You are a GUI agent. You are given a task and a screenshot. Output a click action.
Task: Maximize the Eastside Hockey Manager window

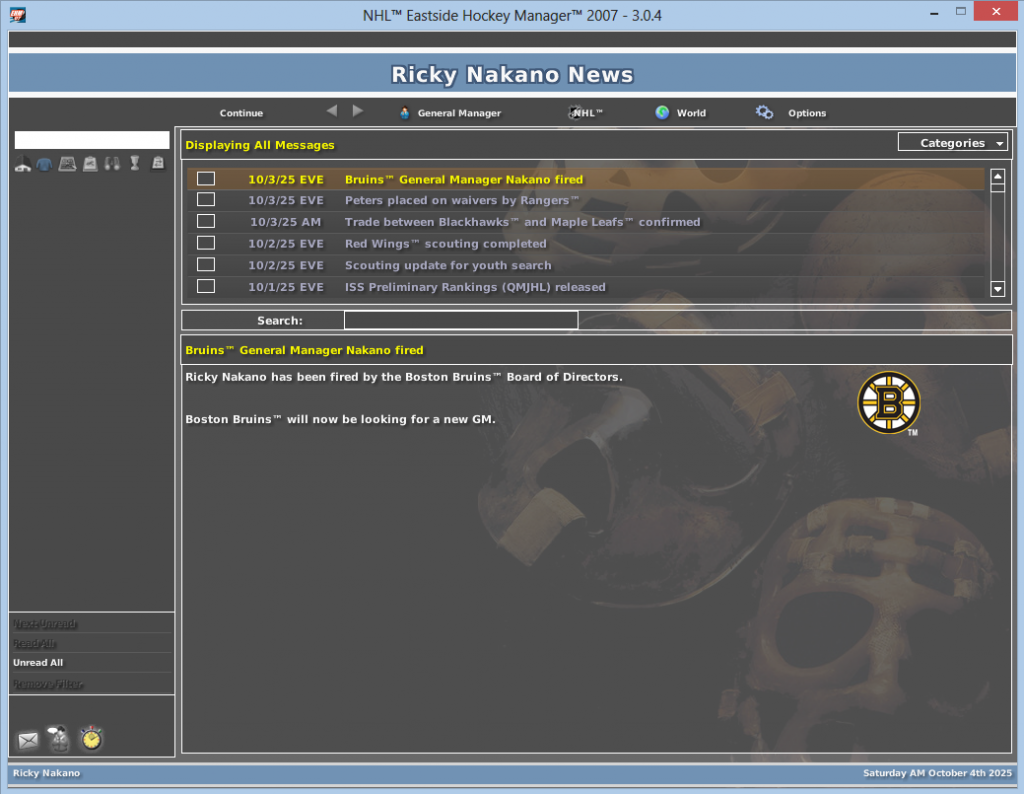click(x=961, y=12)
